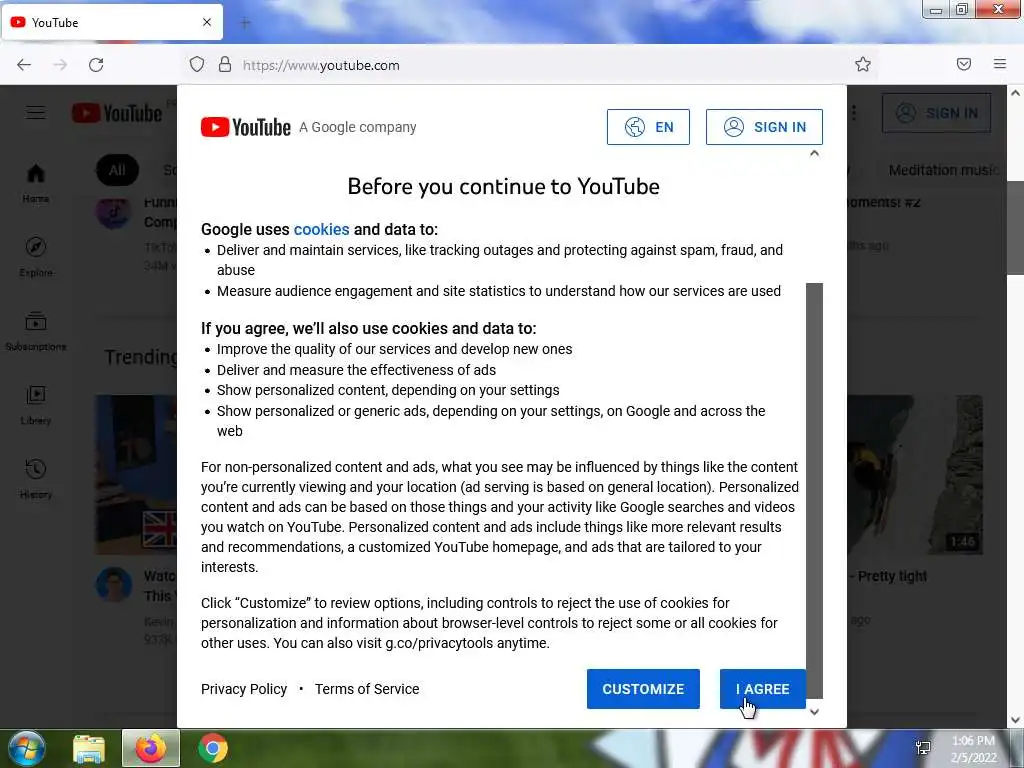Open Subscriptions in the YouTube sidebar
The height and width of the screenshot is (768, 1024).
coord(36,331)
